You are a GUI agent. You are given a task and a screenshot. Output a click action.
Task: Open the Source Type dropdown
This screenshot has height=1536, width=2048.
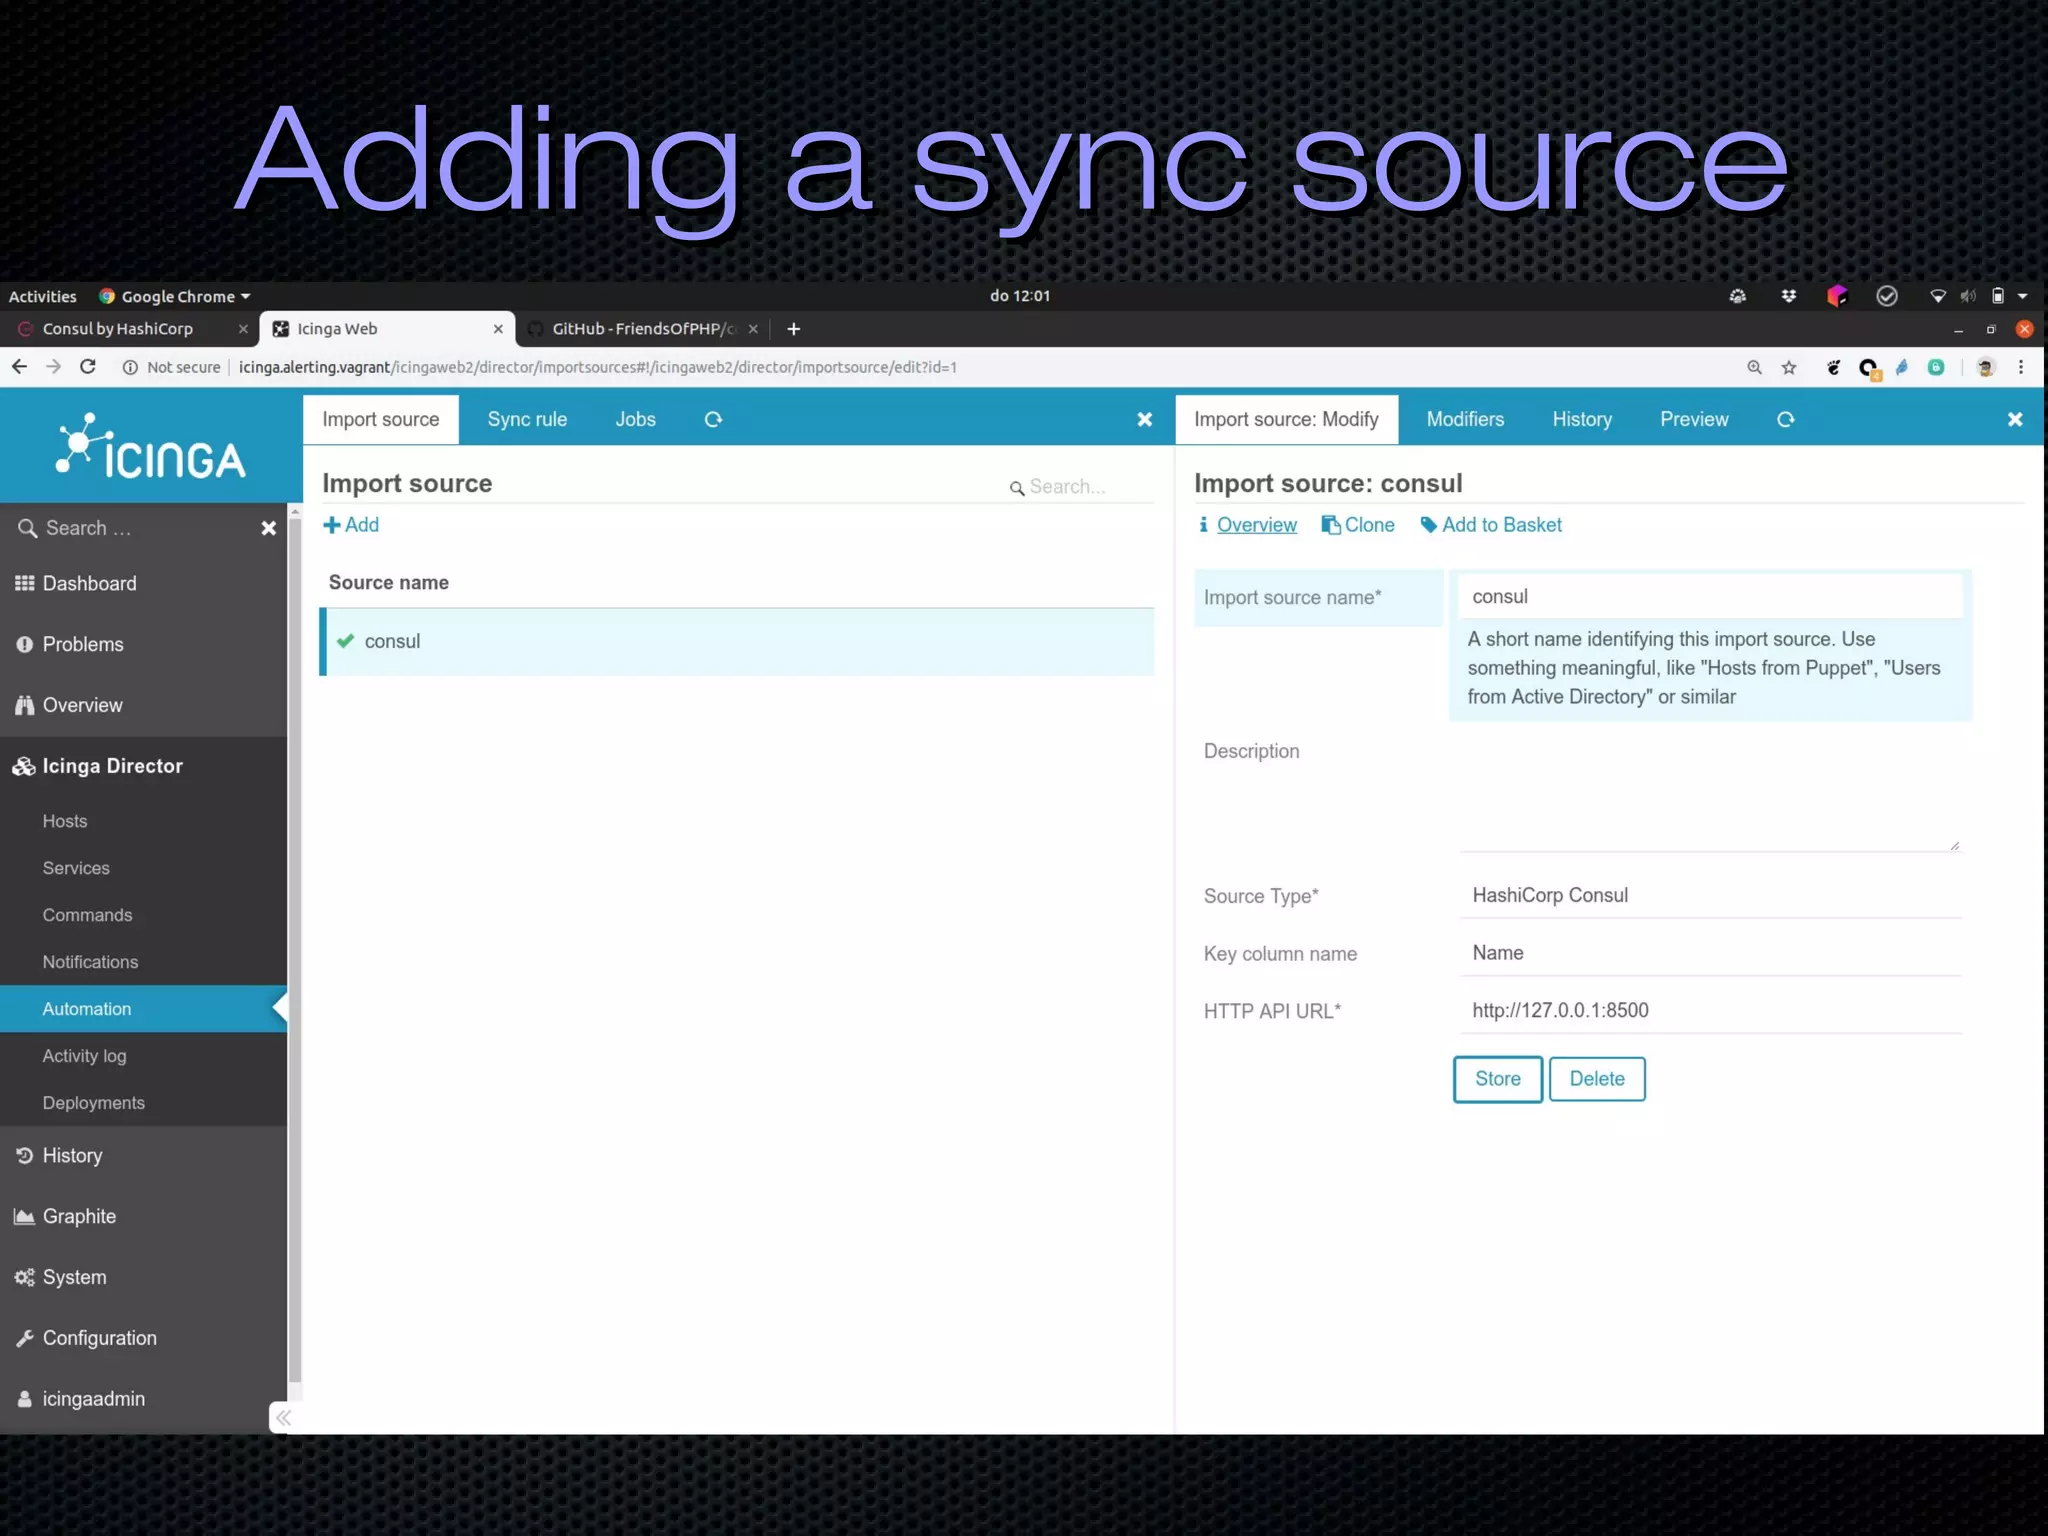click(x=1710, y=896)
